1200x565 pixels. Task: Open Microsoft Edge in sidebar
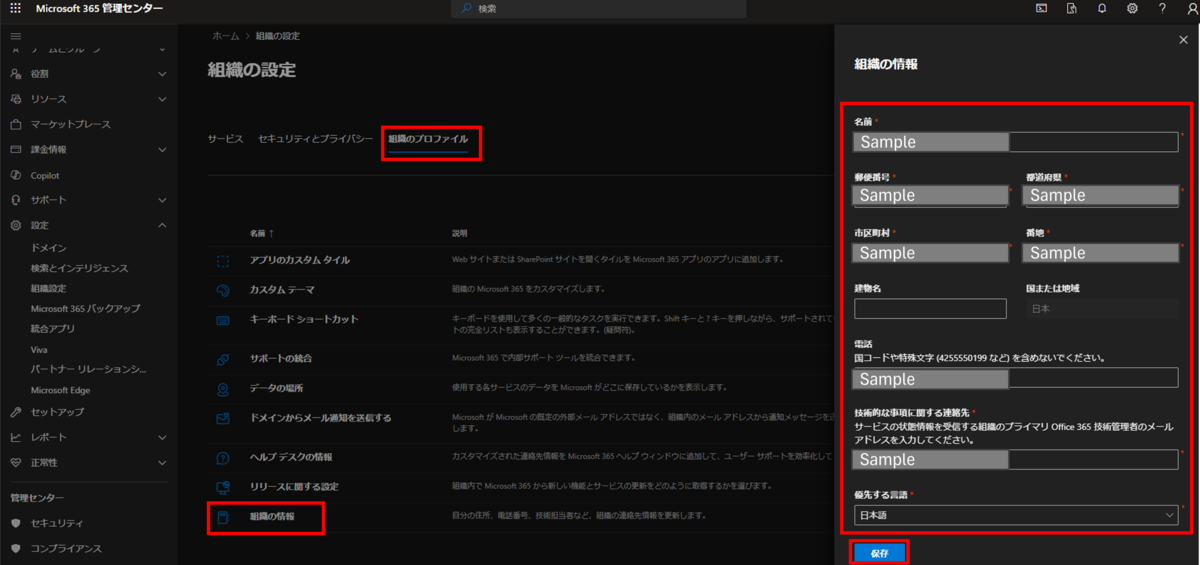pyautogui.click(x=60, y=391)
